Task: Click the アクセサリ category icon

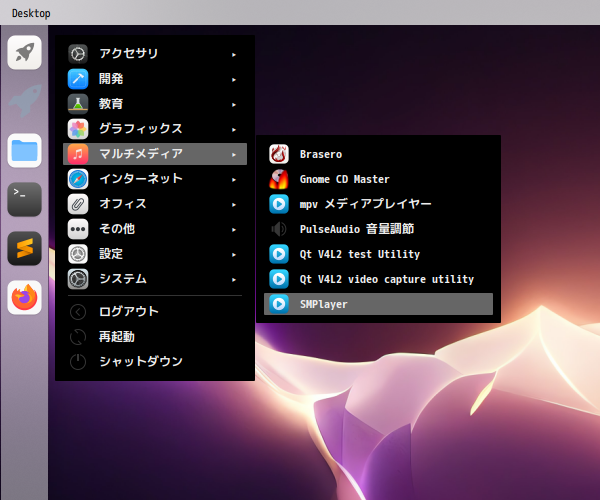Action: coord(78,54)
